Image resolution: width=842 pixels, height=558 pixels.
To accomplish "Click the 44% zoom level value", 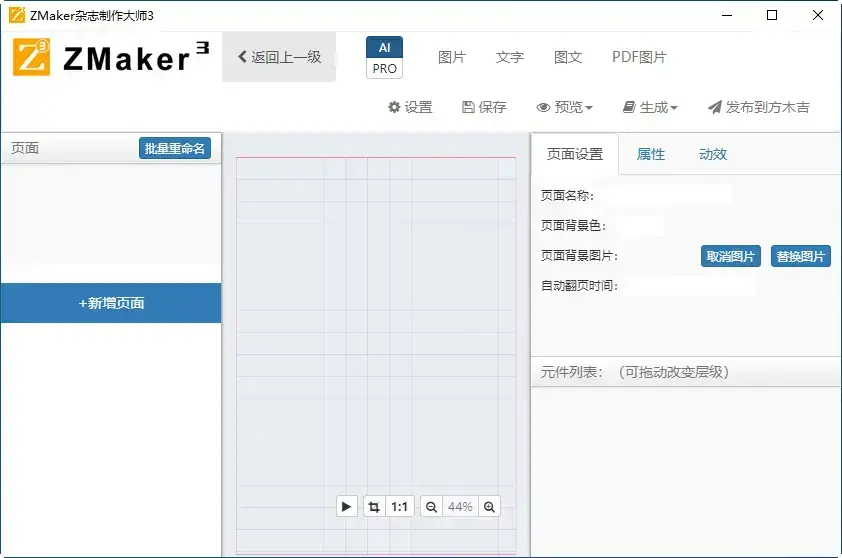I will point(460,506).
